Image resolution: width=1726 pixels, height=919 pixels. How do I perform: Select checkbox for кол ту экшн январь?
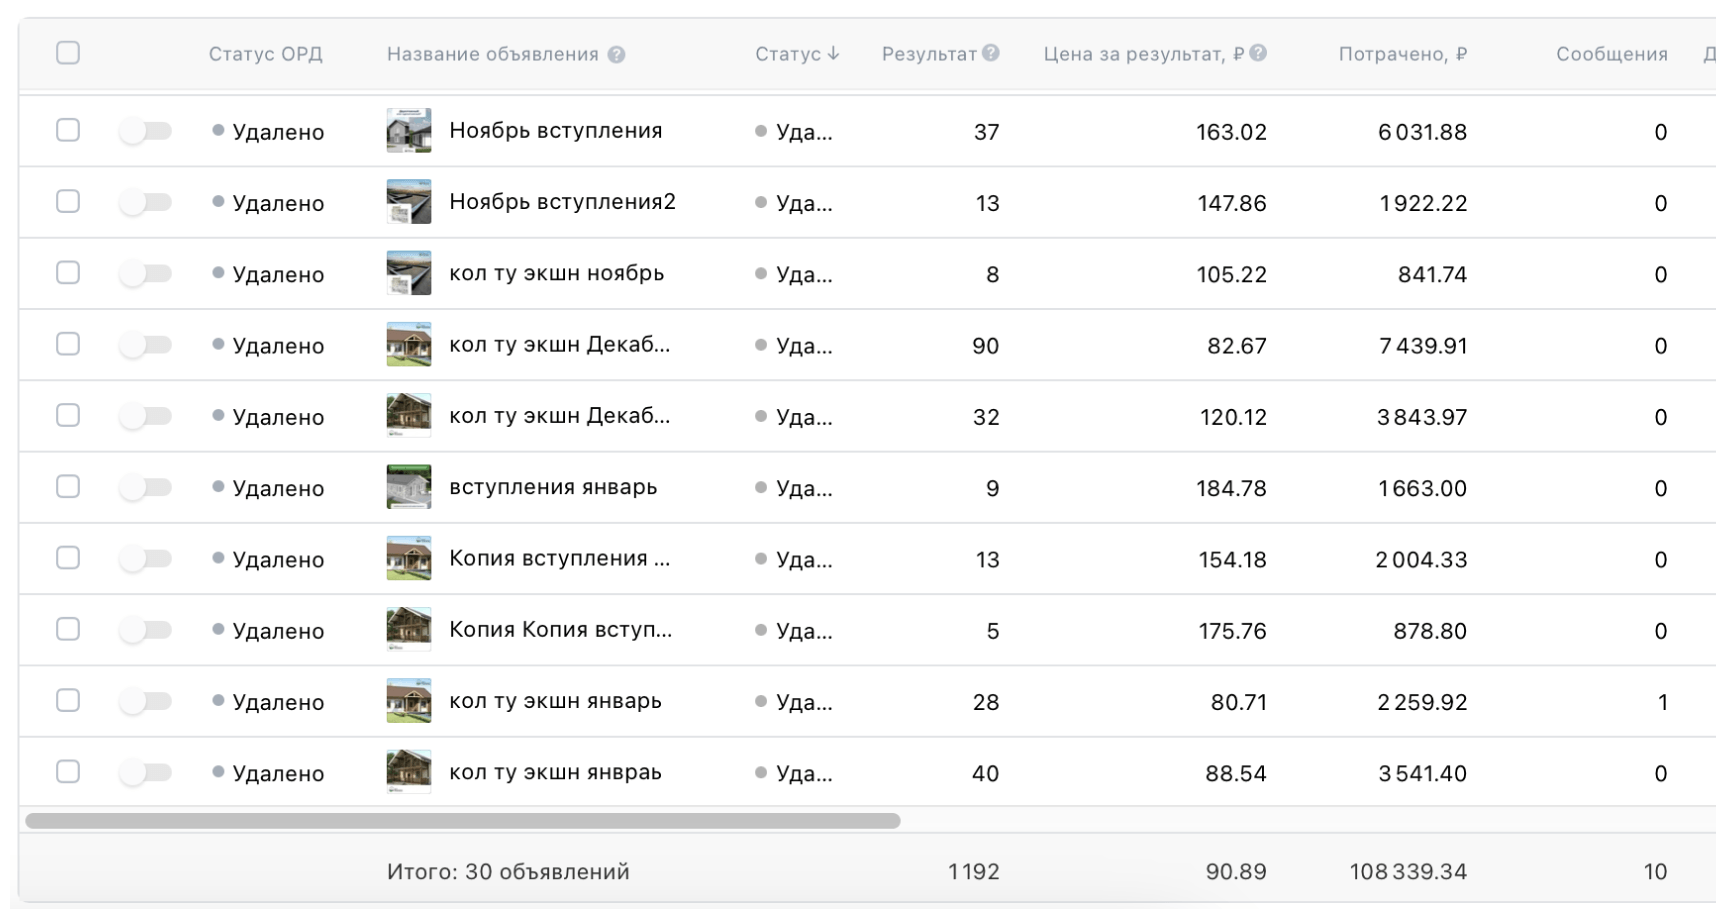(68, 701)
